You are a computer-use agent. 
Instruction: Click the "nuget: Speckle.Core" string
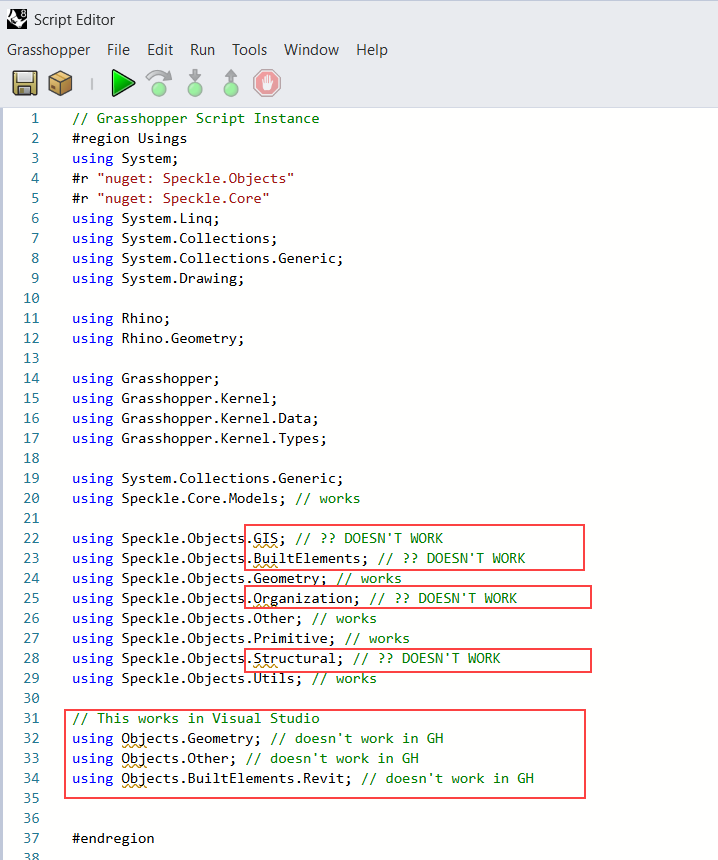click(183, 199)
